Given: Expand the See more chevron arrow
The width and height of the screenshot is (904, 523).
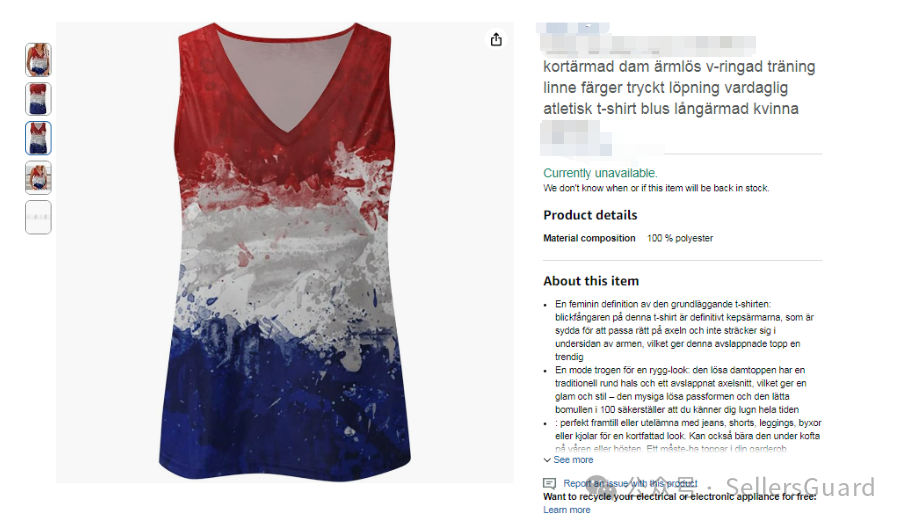Looking at the screenshot, I should coord(547,460).
